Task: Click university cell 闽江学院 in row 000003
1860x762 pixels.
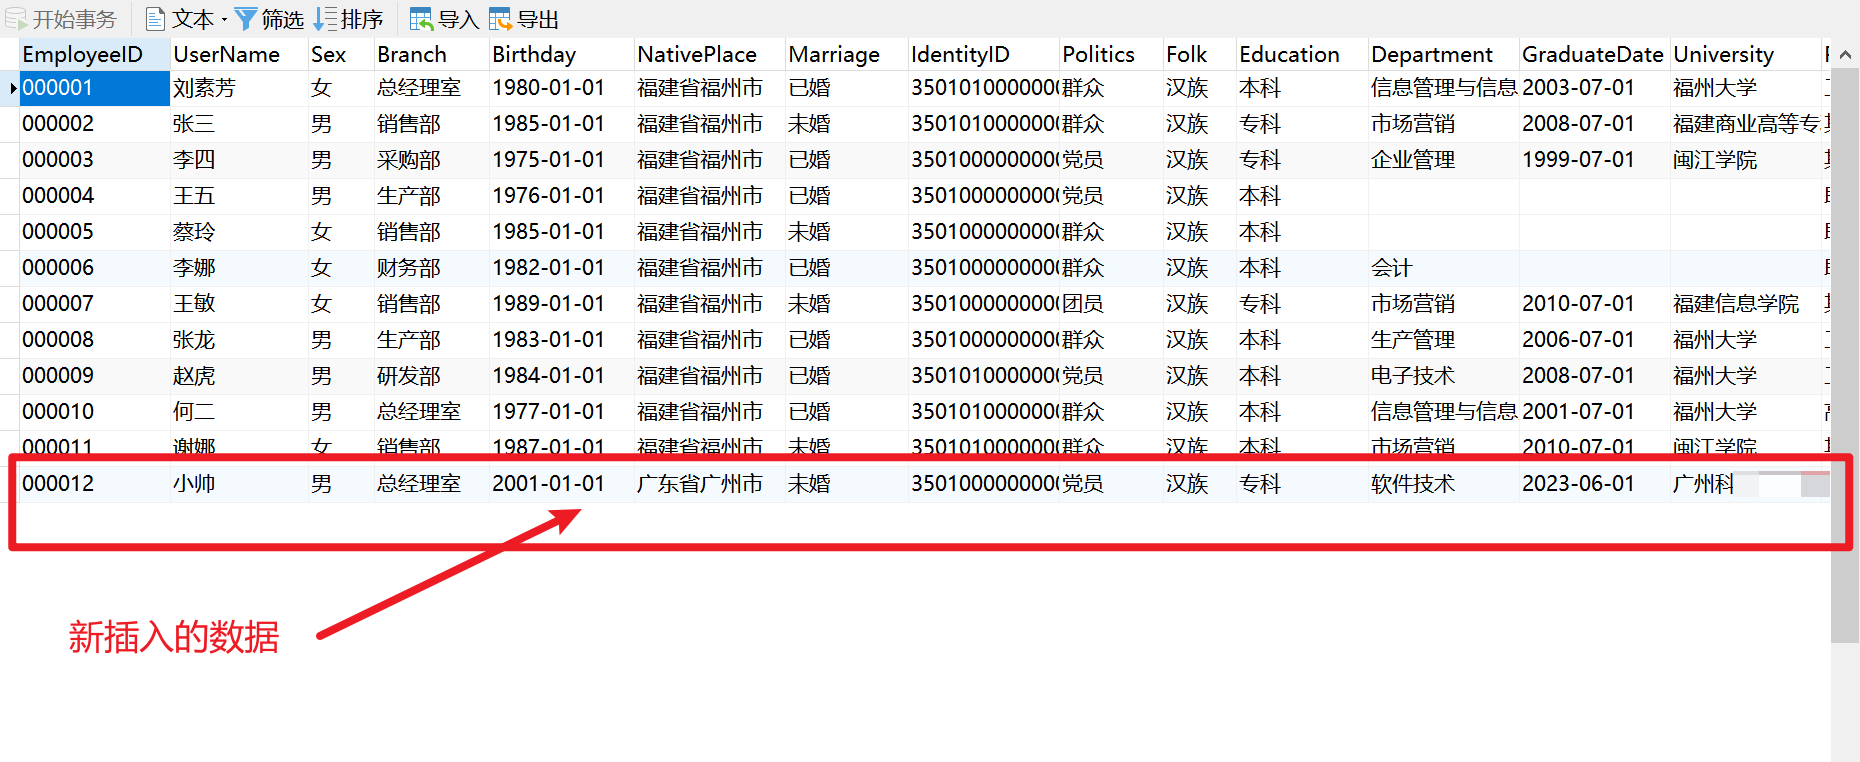Action: click(1745, 160)
